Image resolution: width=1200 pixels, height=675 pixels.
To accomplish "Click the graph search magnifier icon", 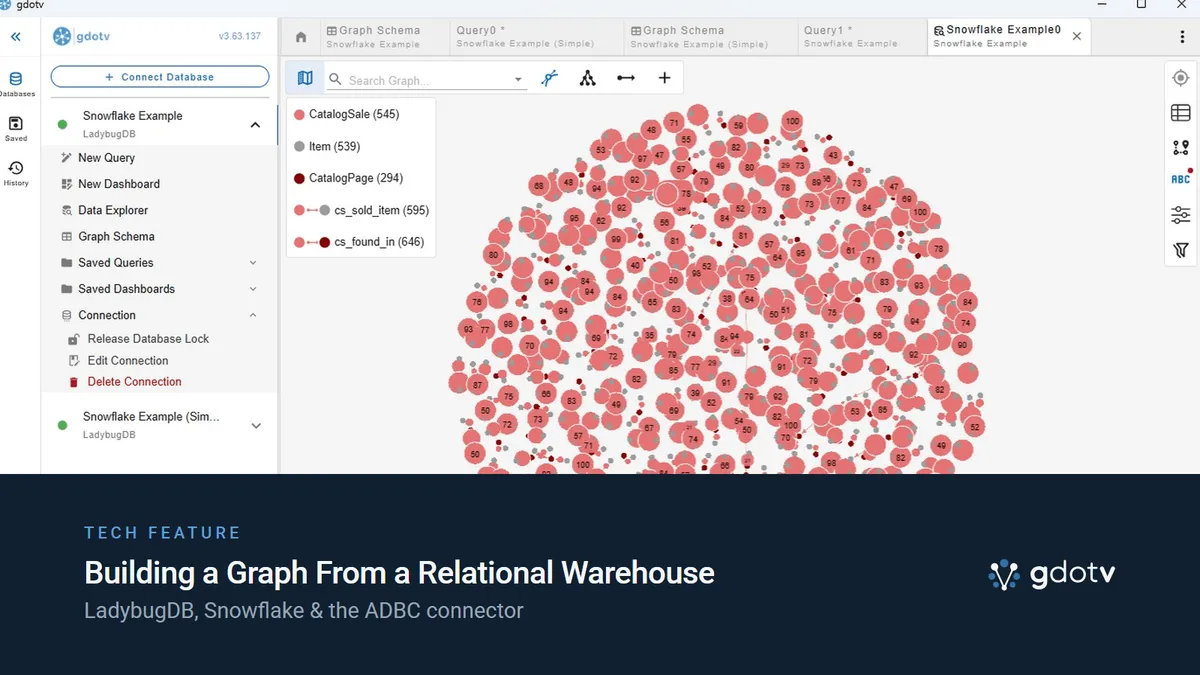I will point(336,80).
